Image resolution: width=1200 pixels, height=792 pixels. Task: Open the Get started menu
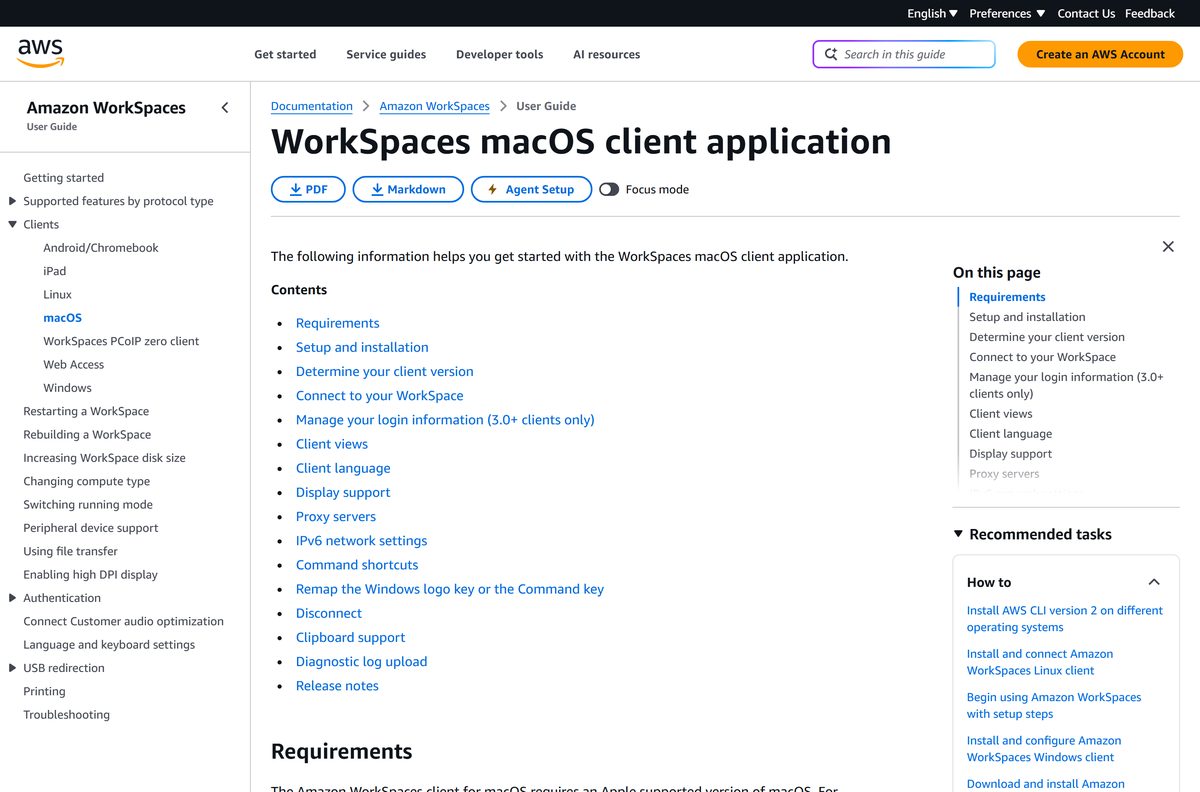click(285, 54)
